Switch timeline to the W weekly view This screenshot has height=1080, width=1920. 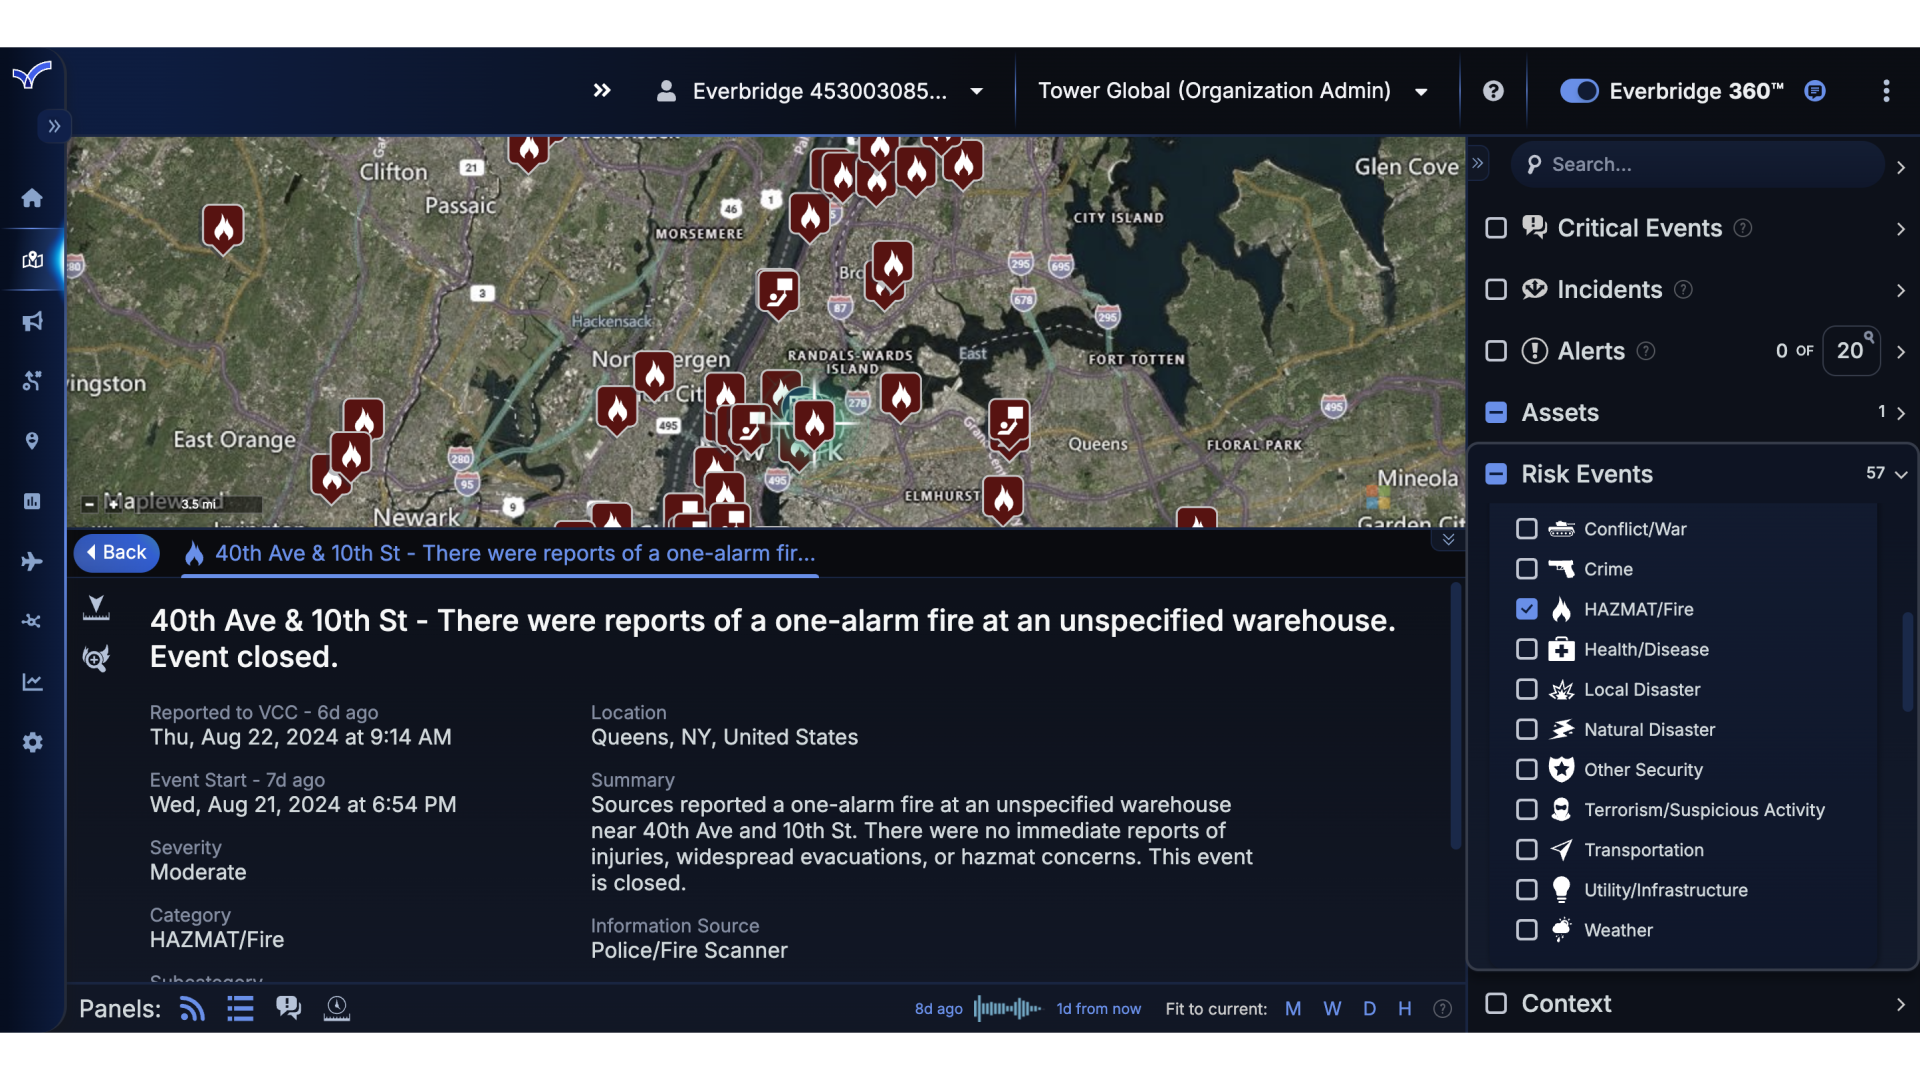1331,1008
